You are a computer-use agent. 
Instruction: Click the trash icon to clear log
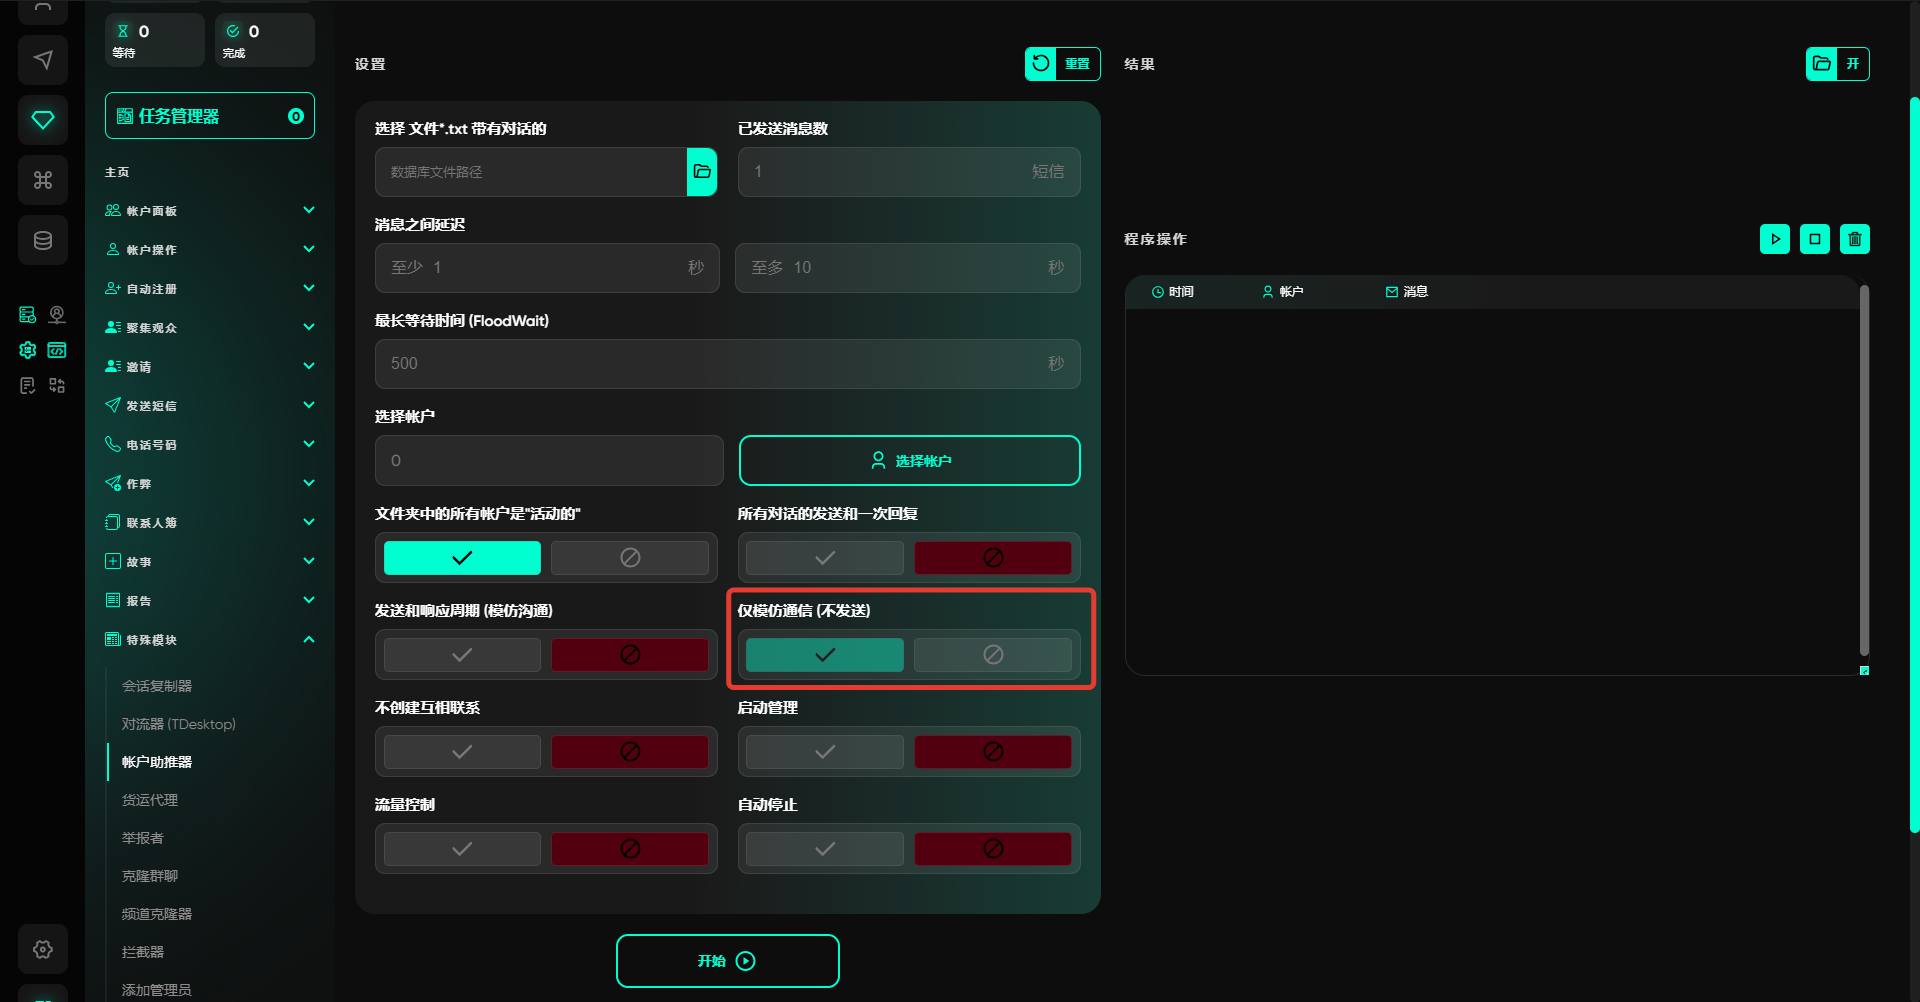coord(1854,239)
